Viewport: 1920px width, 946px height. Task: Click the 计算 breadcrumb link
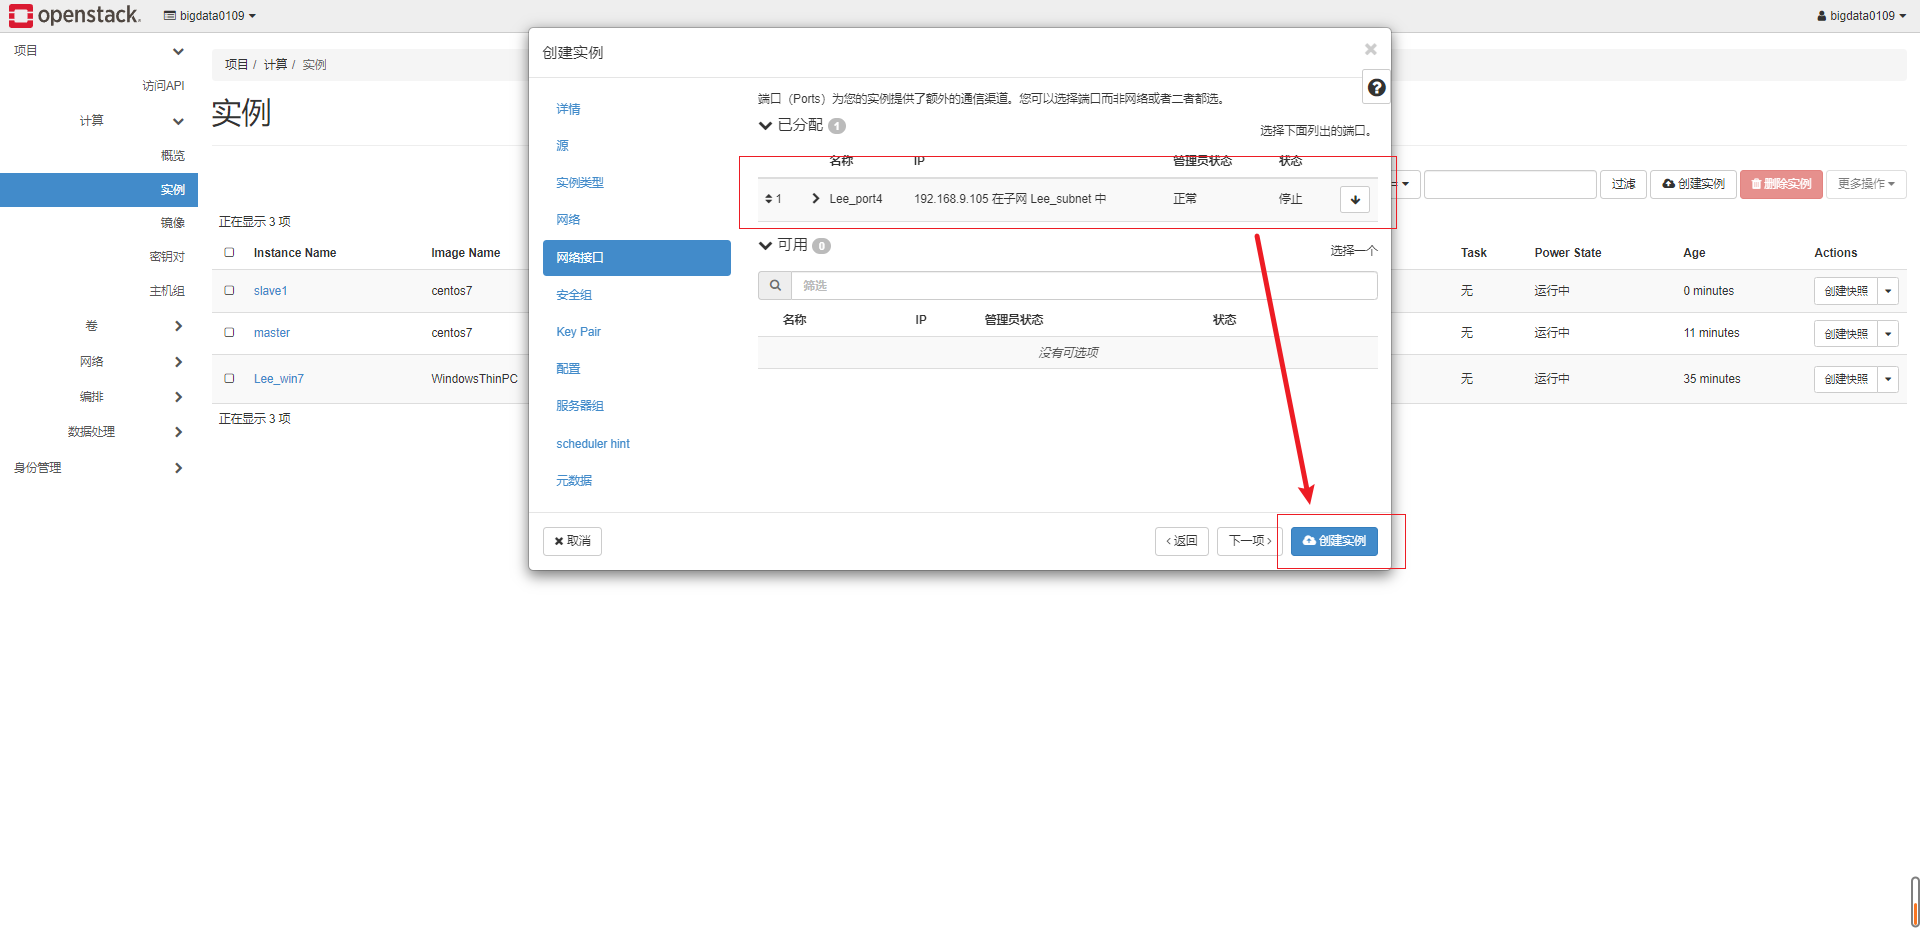point(275,64)
